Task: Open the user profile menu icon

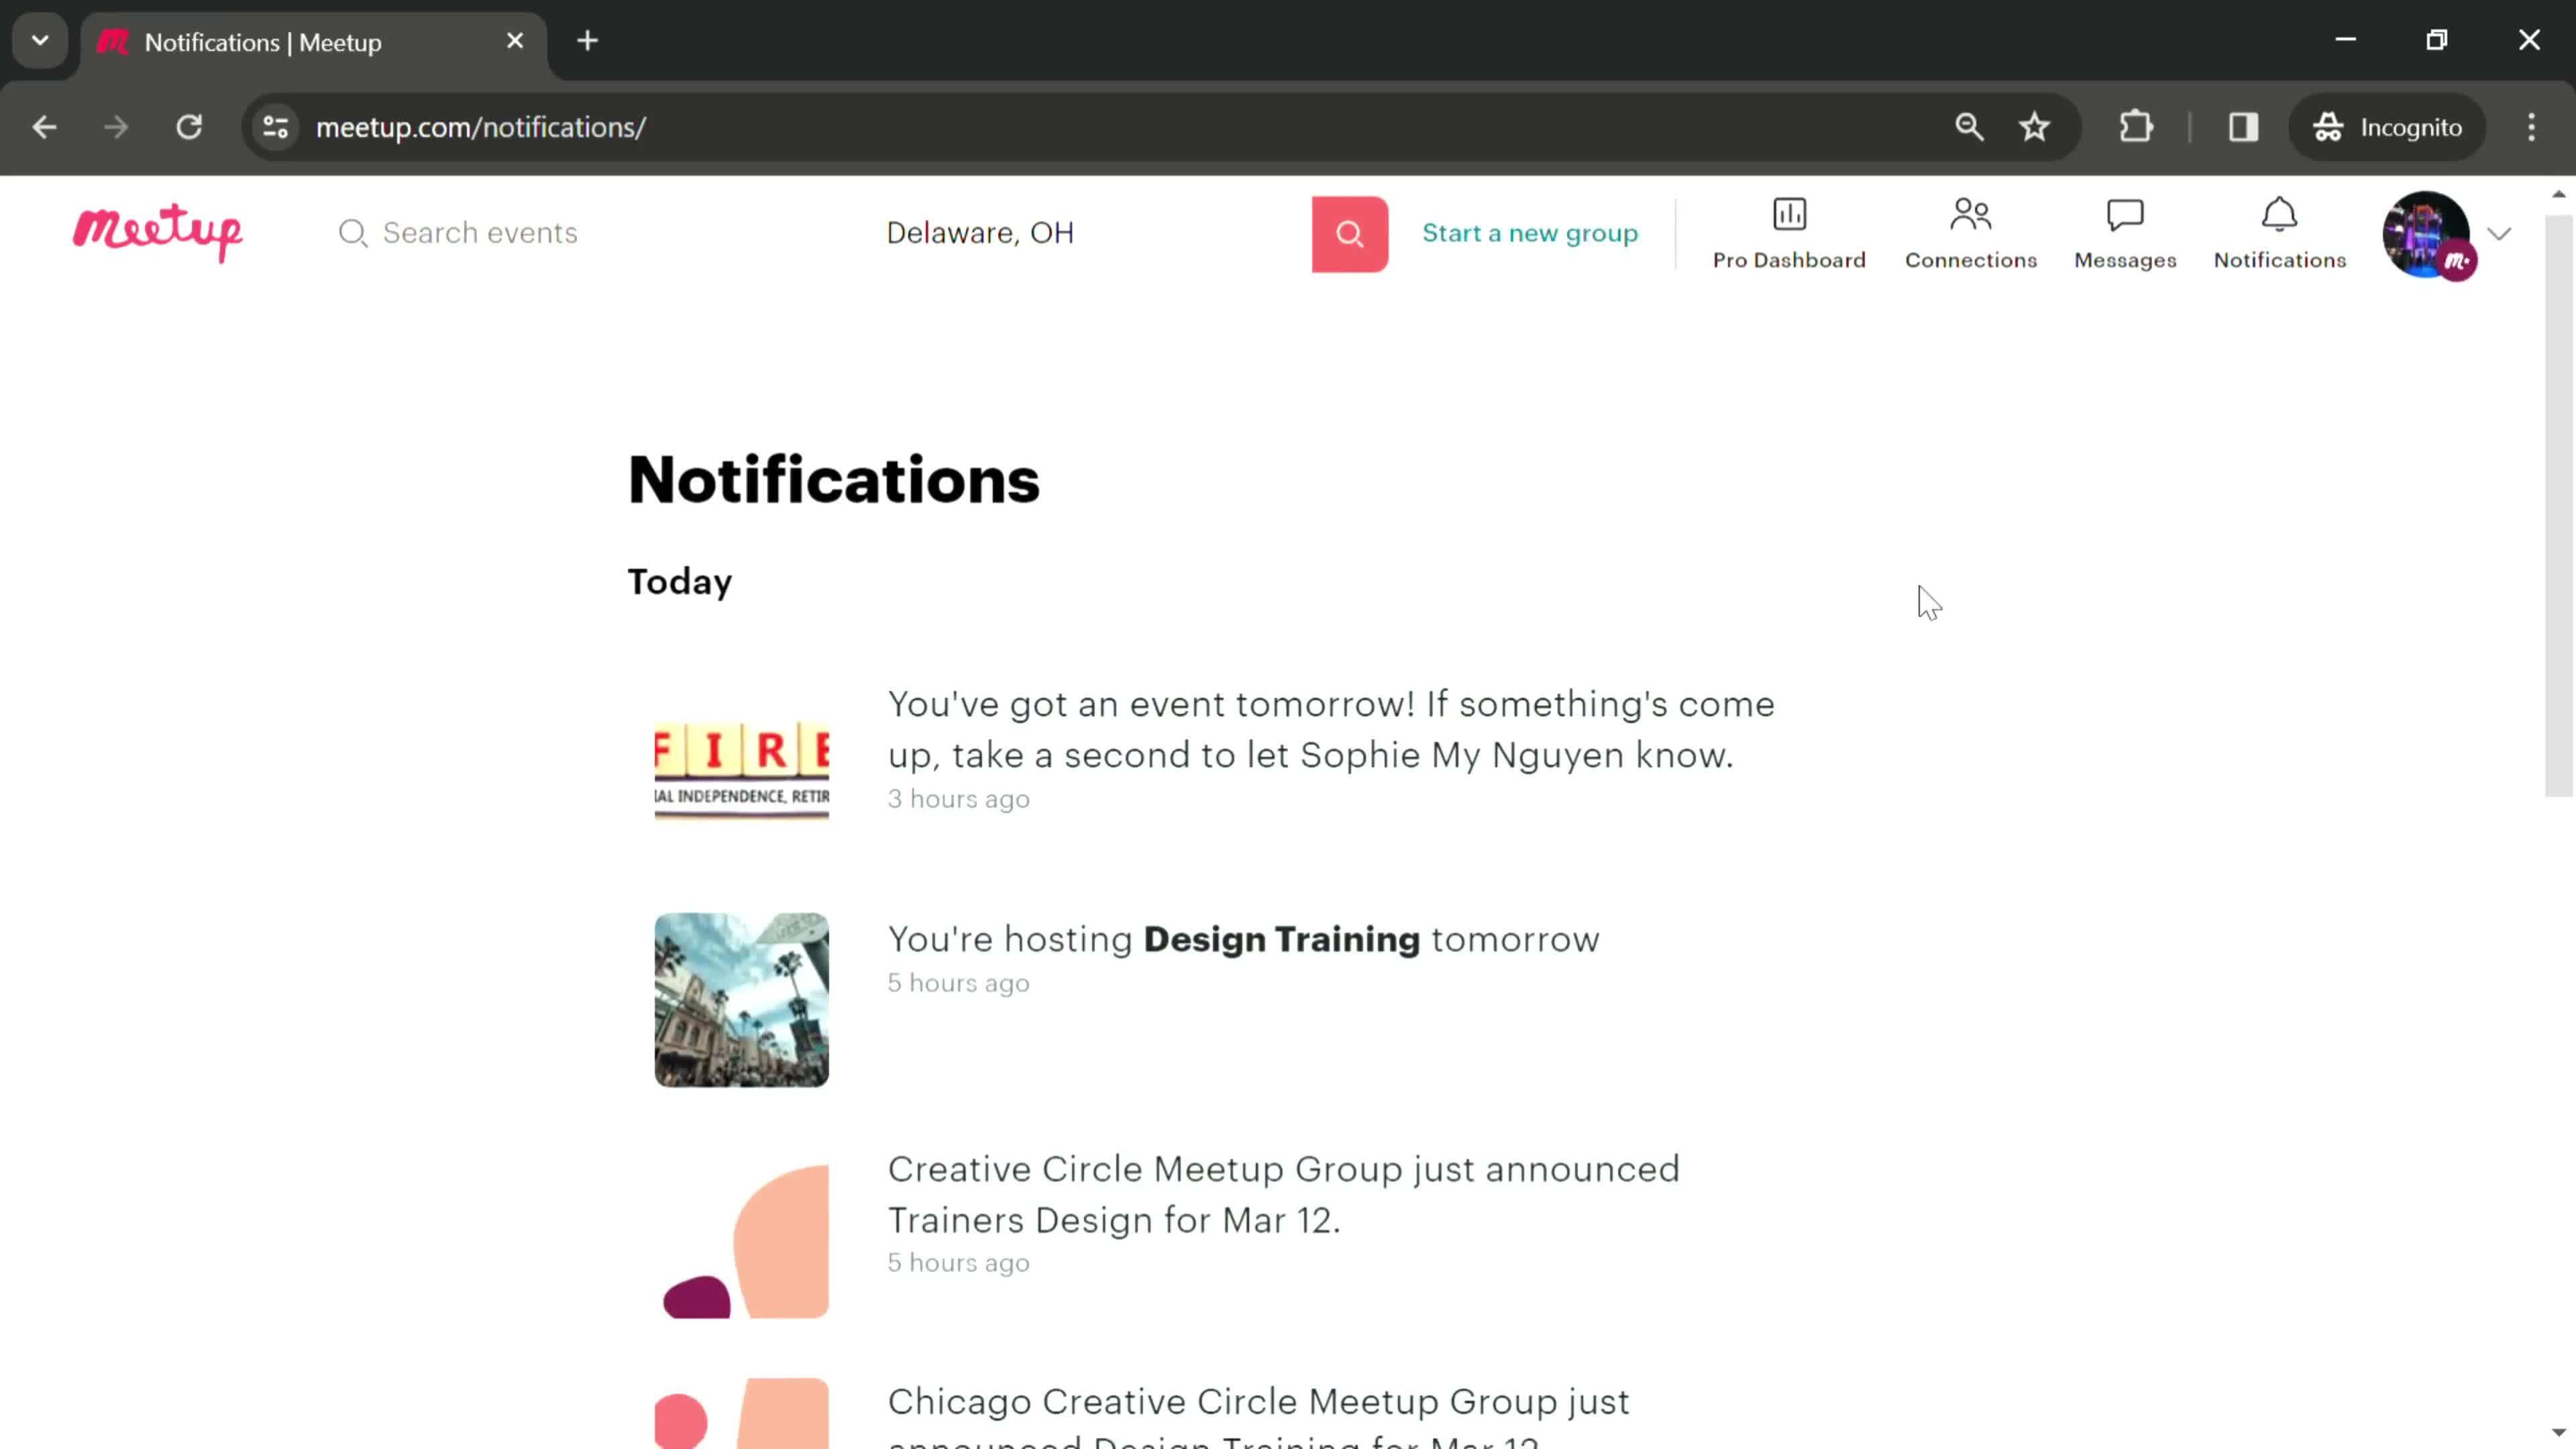Action: tap(2452, 231)
